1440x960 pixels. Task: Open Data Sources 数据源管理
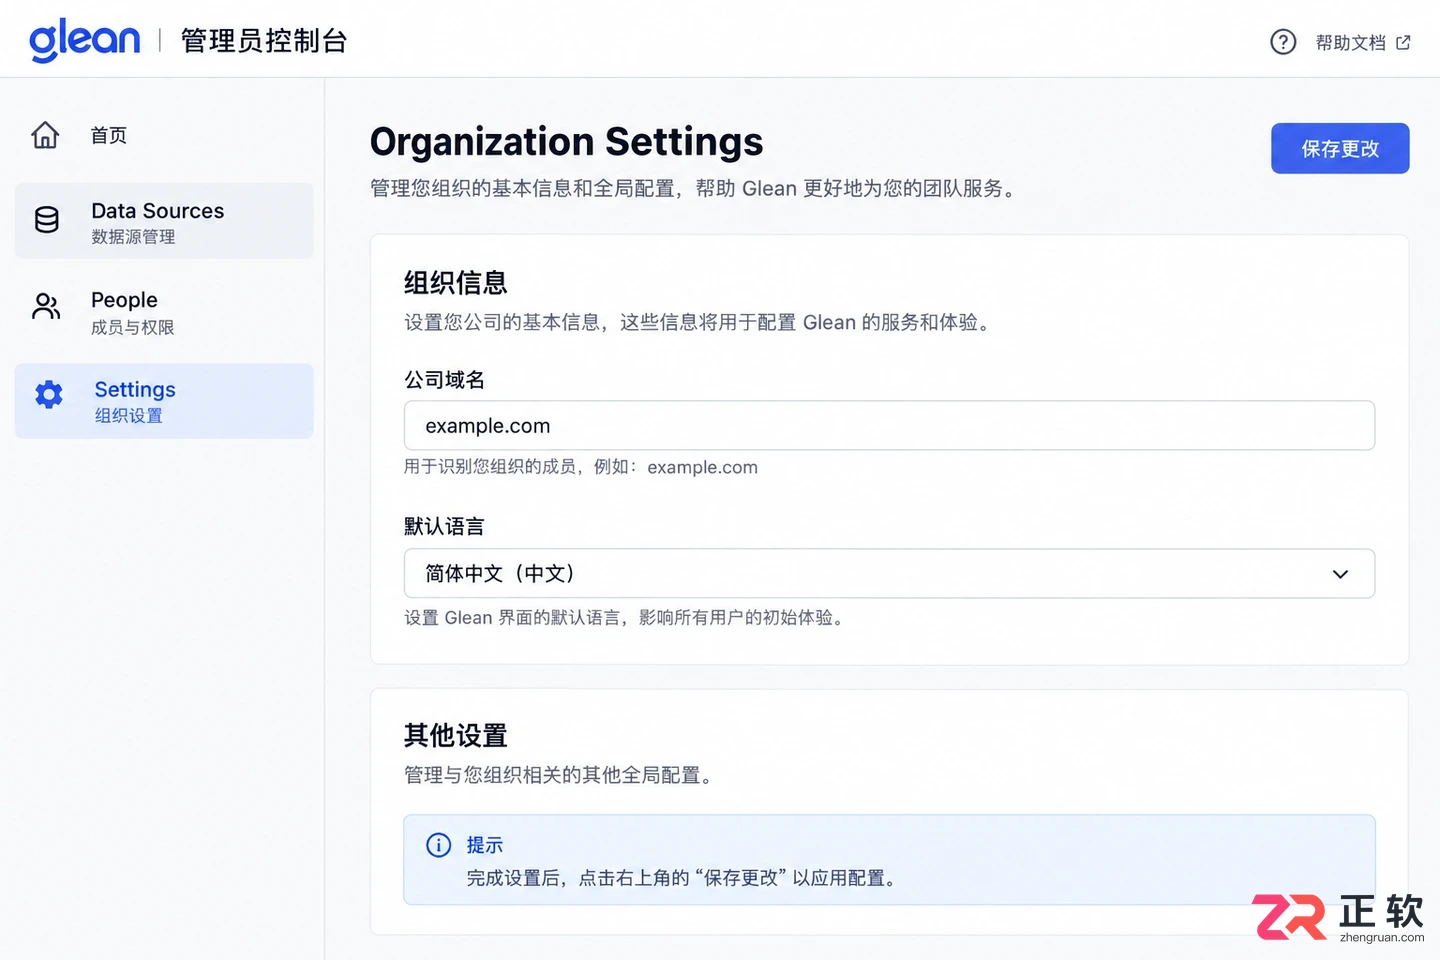click(x=164, y=221)
